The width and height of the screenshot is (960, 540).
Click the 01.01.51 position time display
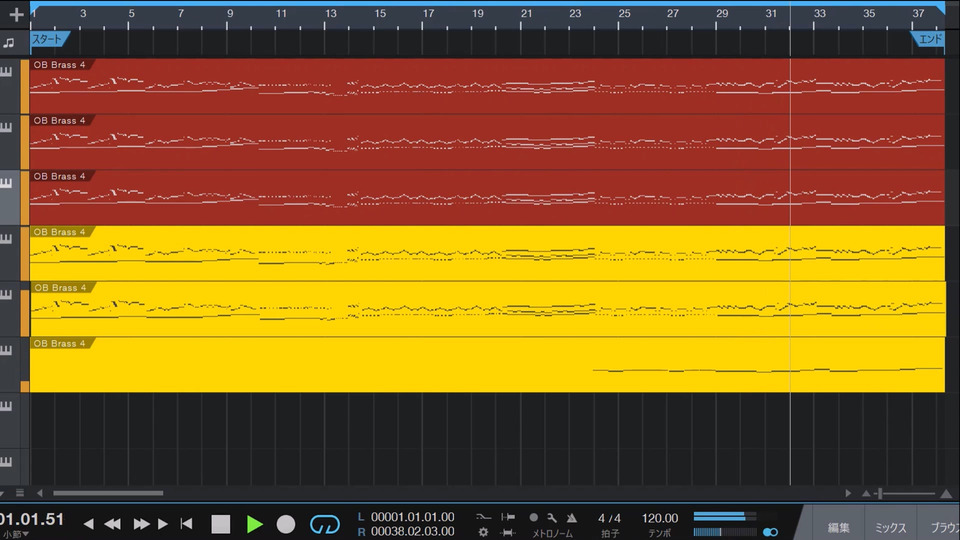(x=32, y=520)
